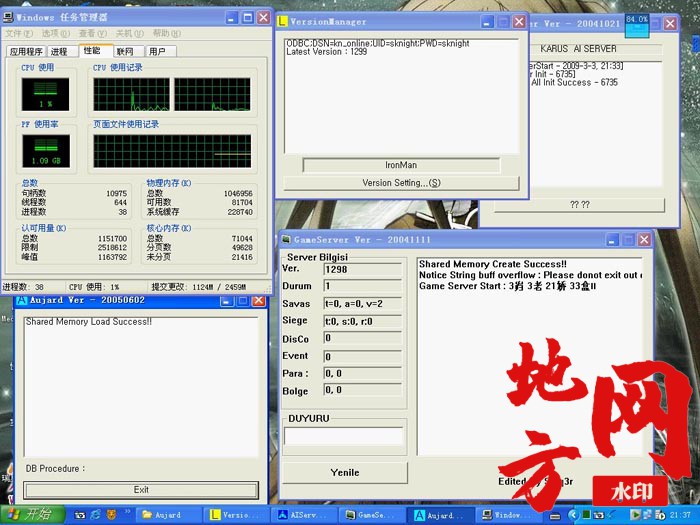This screenshot has width=700, height=525.
Task: Click the ?? ?? button in AI Server window
Action: 580,205
